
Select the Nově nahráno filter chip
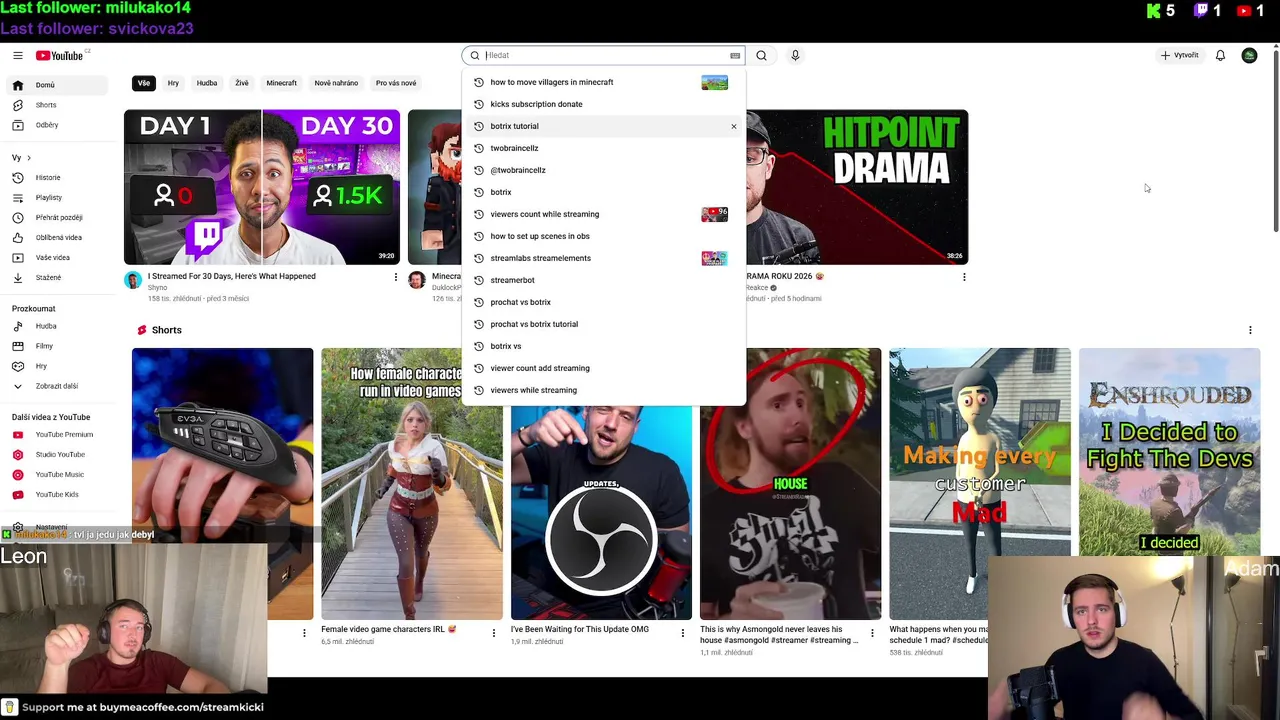(x=336, y=83)
